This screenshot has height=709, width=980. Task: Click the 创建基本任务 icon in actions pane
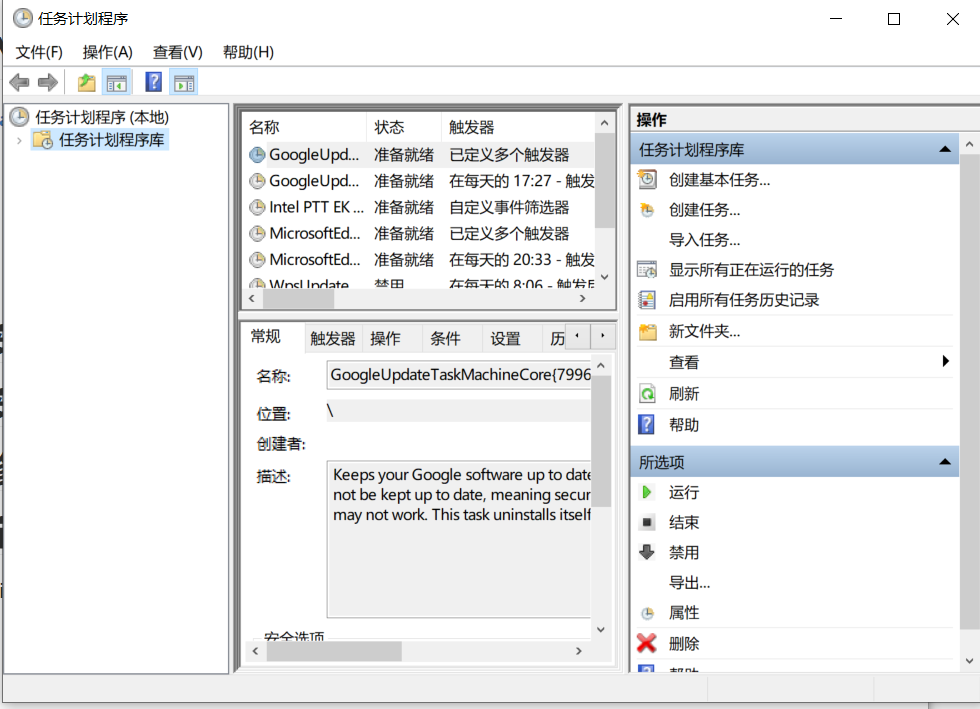(x=648, y=180)
